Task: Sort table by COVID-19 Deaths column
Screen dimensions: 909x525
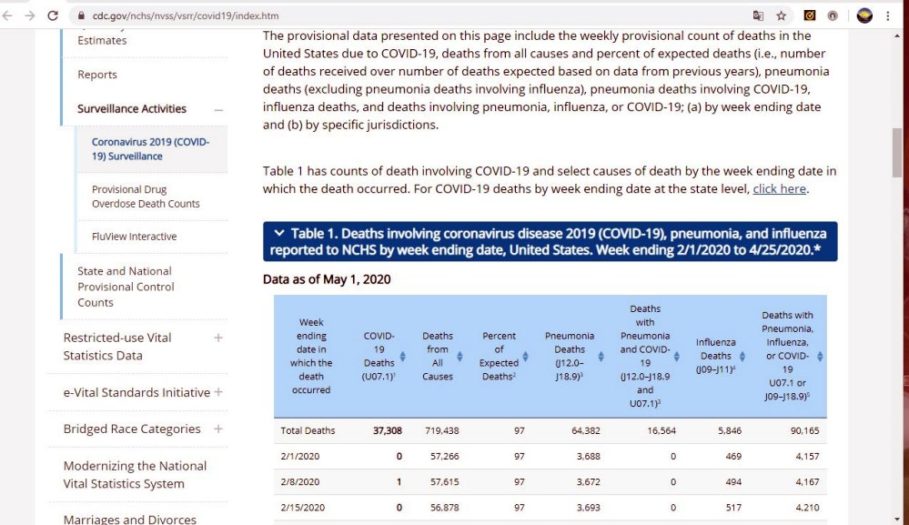Action: 402,356
